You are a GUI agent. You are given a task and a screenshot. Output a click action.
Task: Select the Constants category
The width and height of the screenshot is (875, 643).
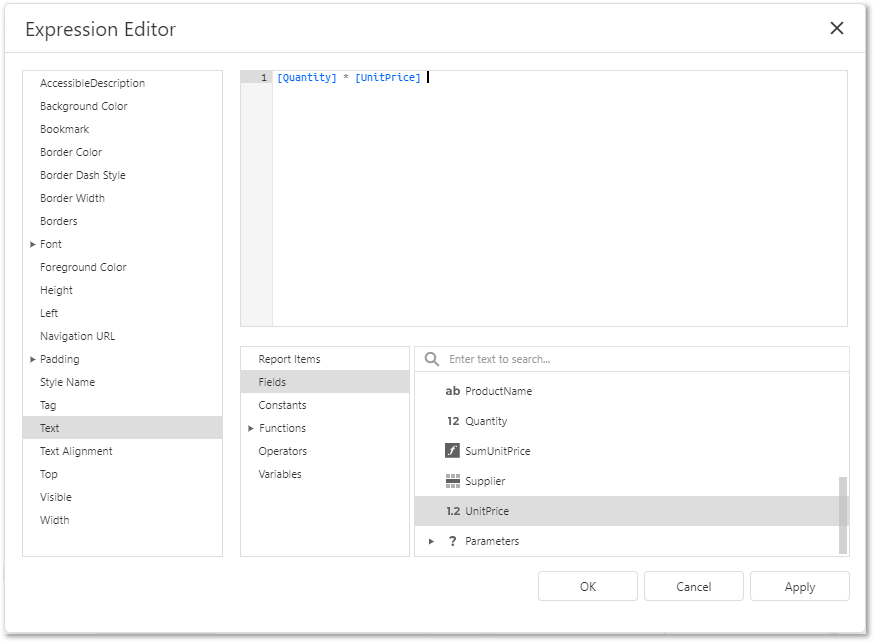coord(282,405)
